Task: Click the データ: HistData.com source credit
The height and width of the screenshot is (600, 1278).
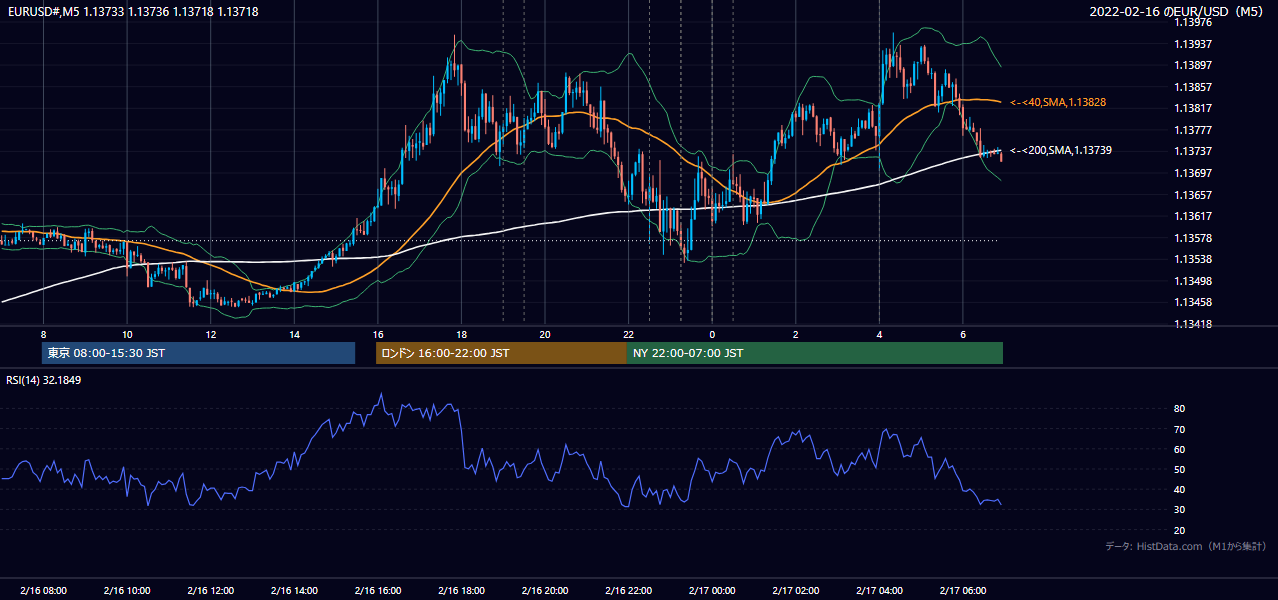Action: point(1185,546)
